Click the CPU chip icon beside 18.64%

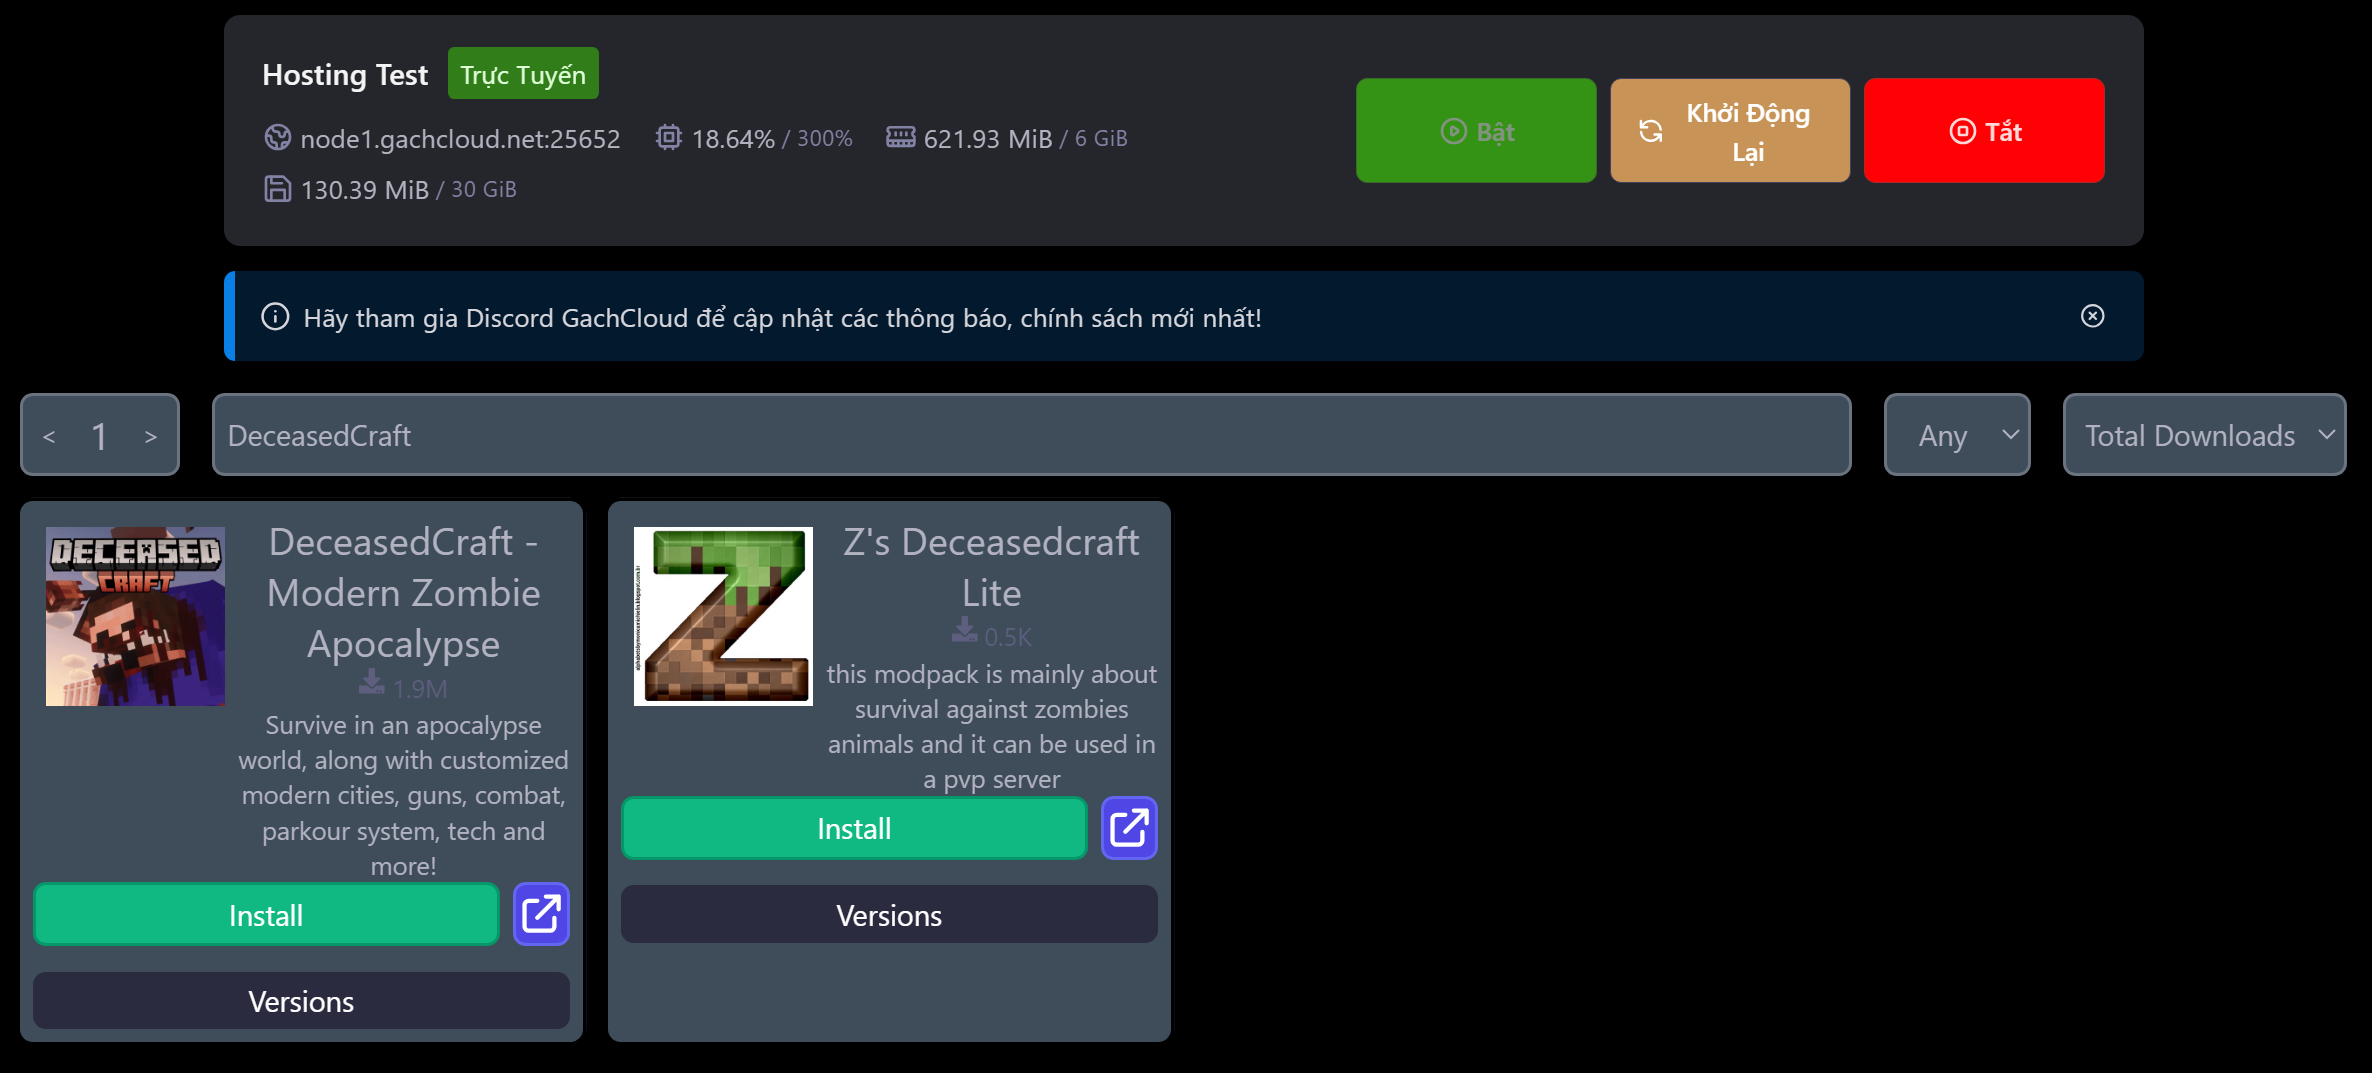(x=668, y=137)
